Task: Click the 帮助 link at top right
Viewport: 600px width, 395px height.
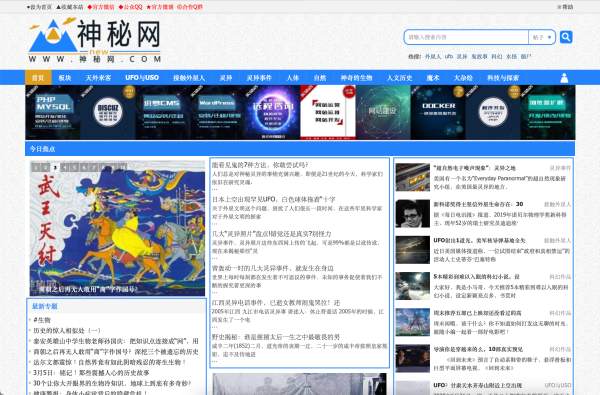Action: click(565, 7)
